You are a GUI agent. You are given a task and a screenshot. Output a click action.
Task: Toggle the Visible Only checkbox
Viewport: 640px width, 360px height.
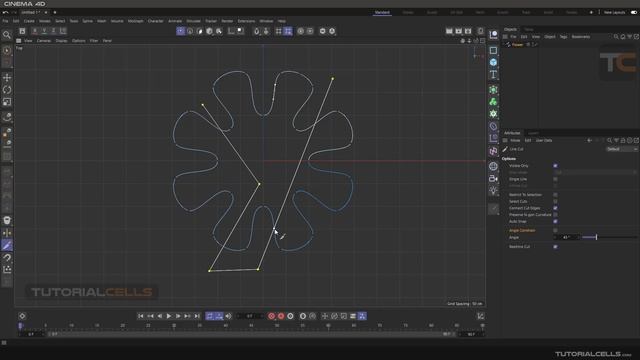pyautogui.click(x=555, y=166)
